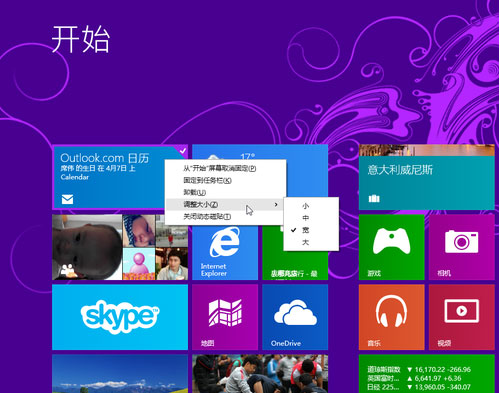Expand the 调整大小(Z) submenu arrow

coord(276,204)
